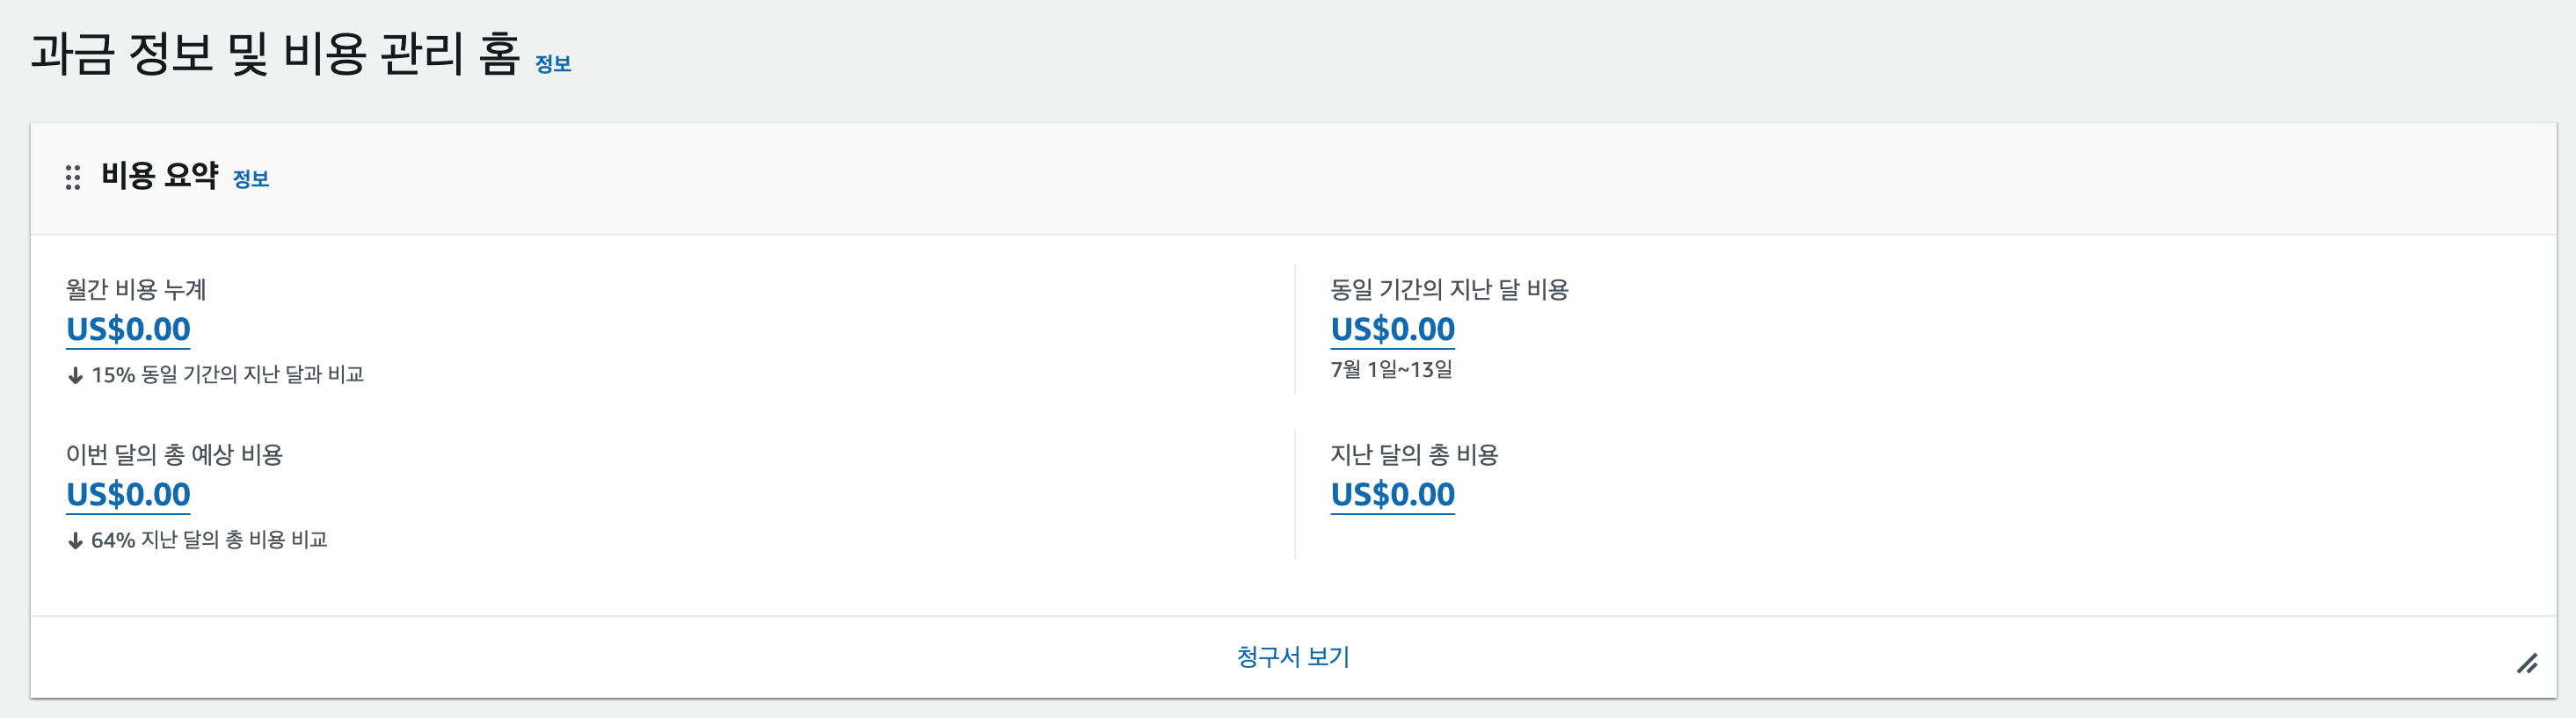The width and height of the screenshot is (2576, 718).
Task: Click the 동일 기간의 지난 달 비용 label
Action: [1449, 290]
